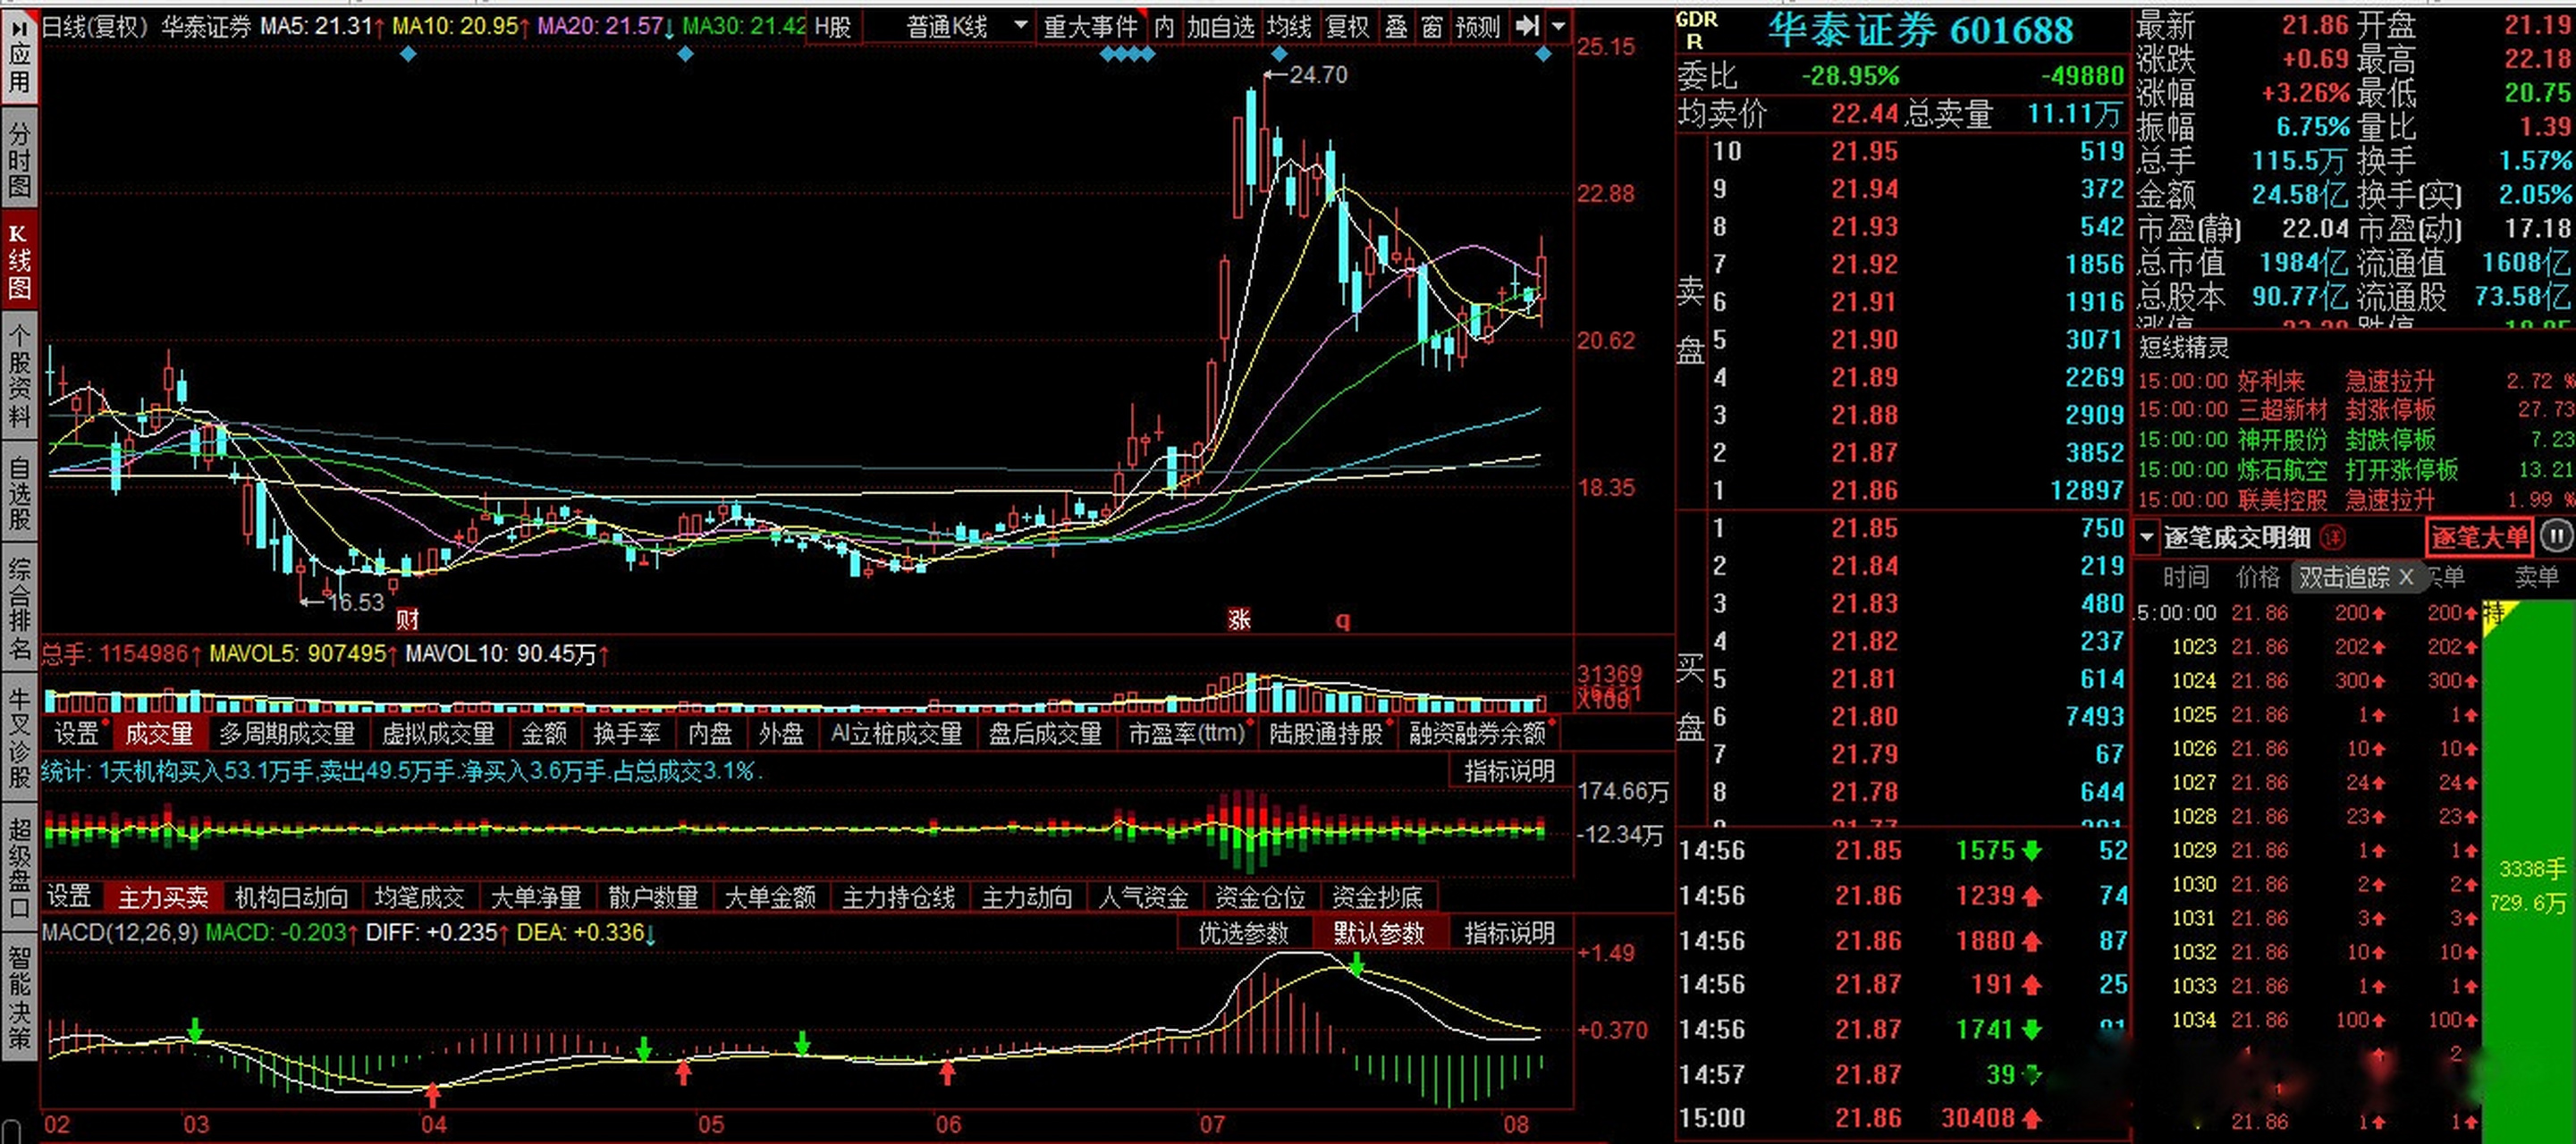Click the first blue diamond event marker at chart top
2576x1144 pixels.
407,54
